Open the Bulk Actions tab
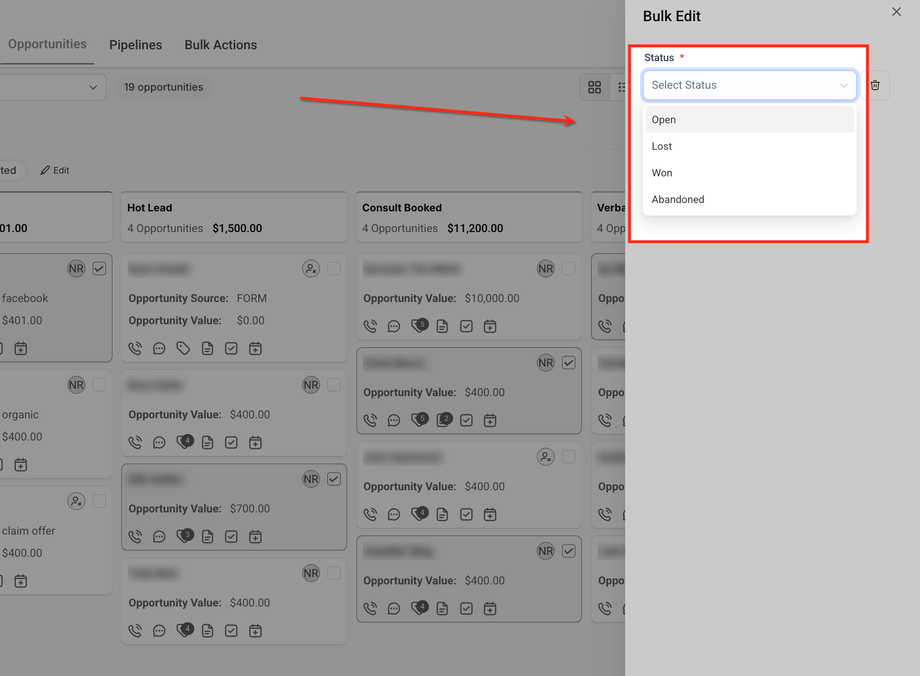This screenshot has width=920, height=676. pyautogui.click(x=220, y=45)
